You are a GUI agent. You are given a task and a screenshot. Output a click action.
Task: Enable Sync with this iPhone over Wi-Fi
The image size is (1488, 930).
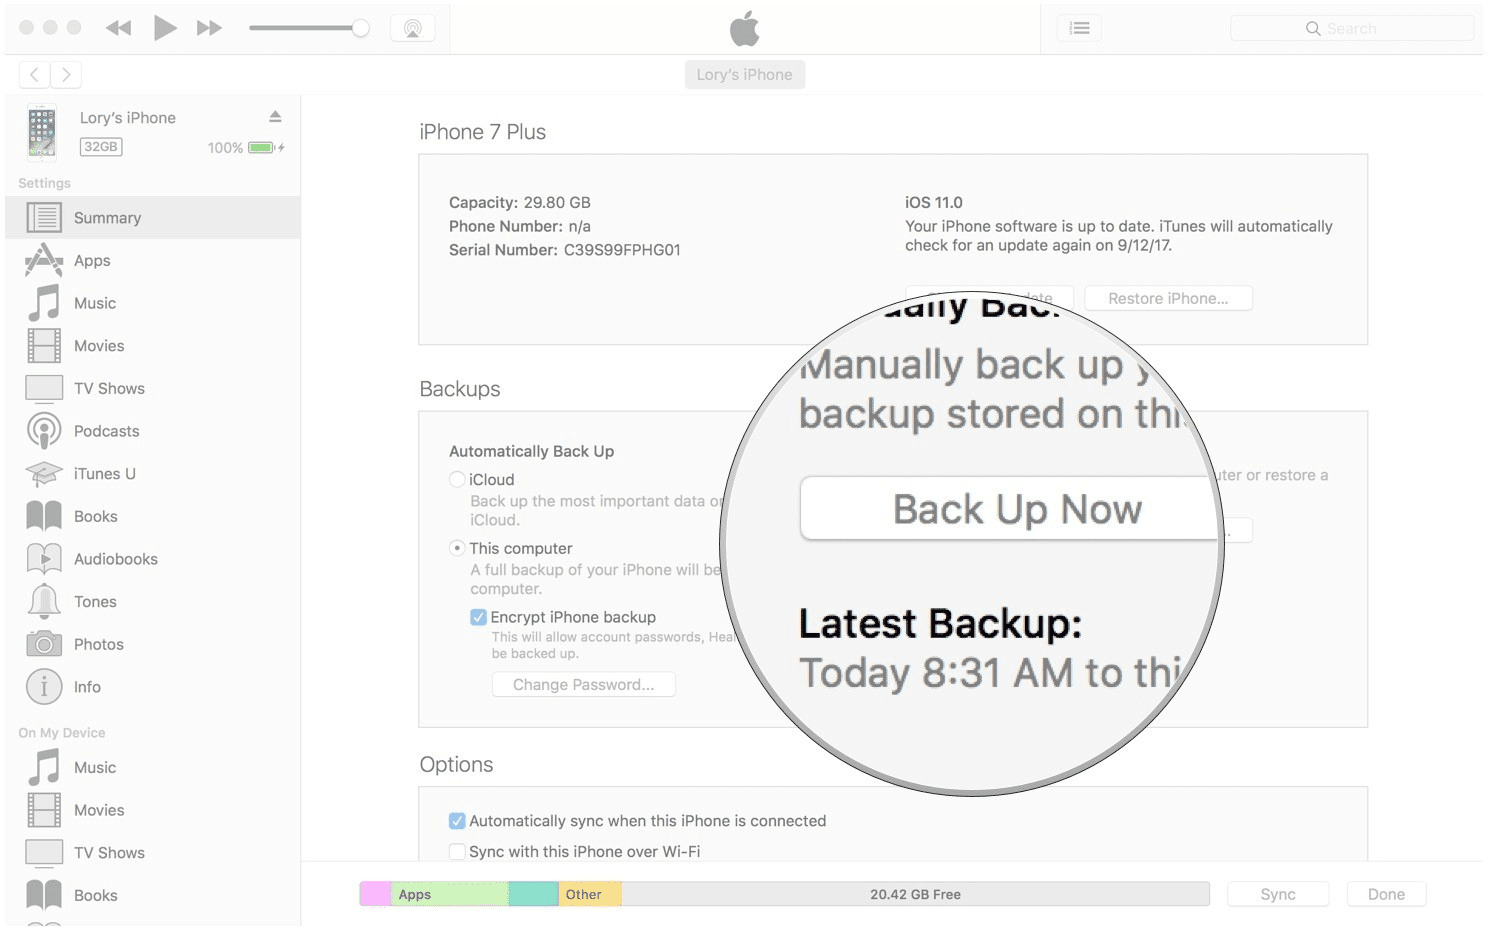pos(457,852)
